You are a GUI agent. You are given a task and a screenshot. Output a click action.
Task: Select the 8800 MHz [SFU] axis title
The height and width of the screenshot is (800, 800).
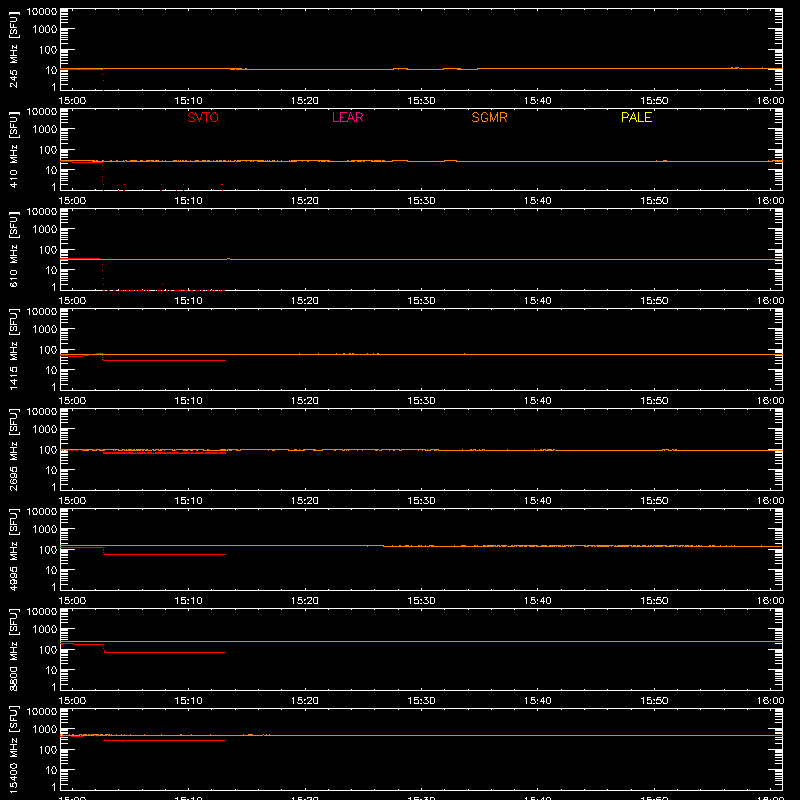click(13, 650)
